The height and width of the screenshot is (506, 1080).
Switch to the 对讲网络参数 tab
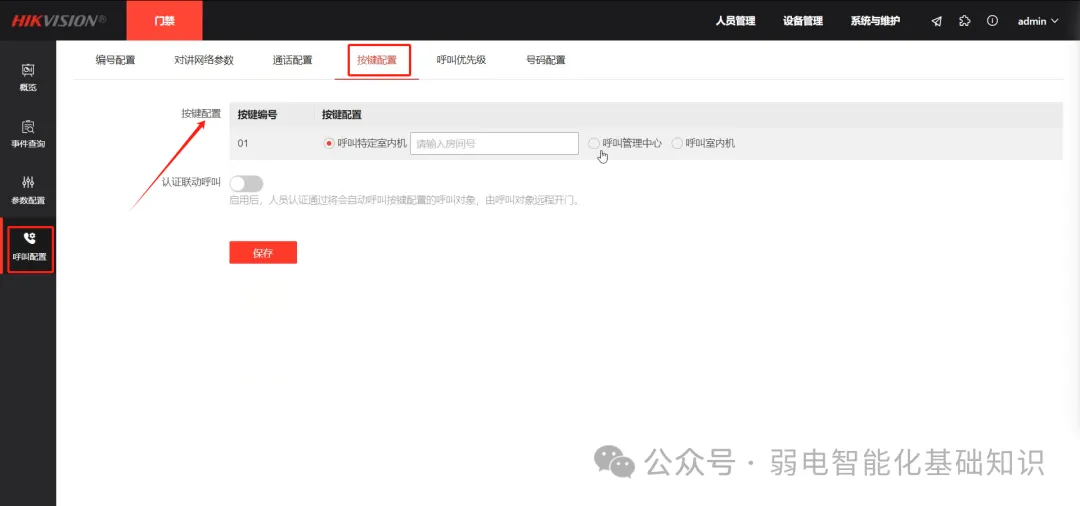(204, 60)
